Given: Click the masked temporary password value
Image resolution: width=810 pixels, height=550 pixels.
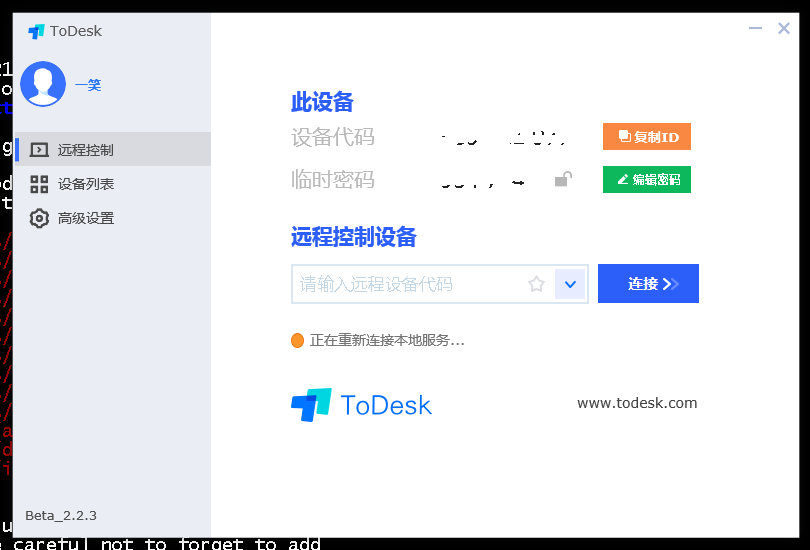Looking at the screenshot, I should [483, 181].
